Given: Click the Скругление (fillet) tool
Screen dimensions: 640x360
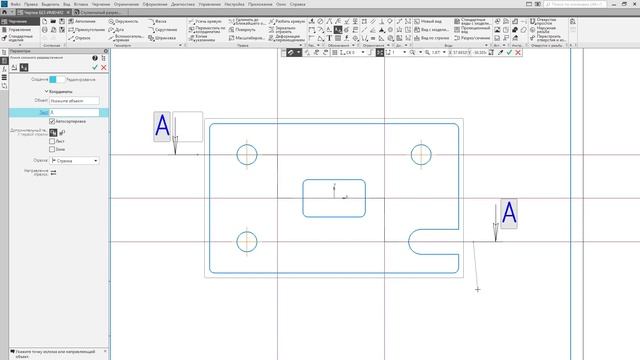Looking at the screenshot, I should (x=162, y=30).
